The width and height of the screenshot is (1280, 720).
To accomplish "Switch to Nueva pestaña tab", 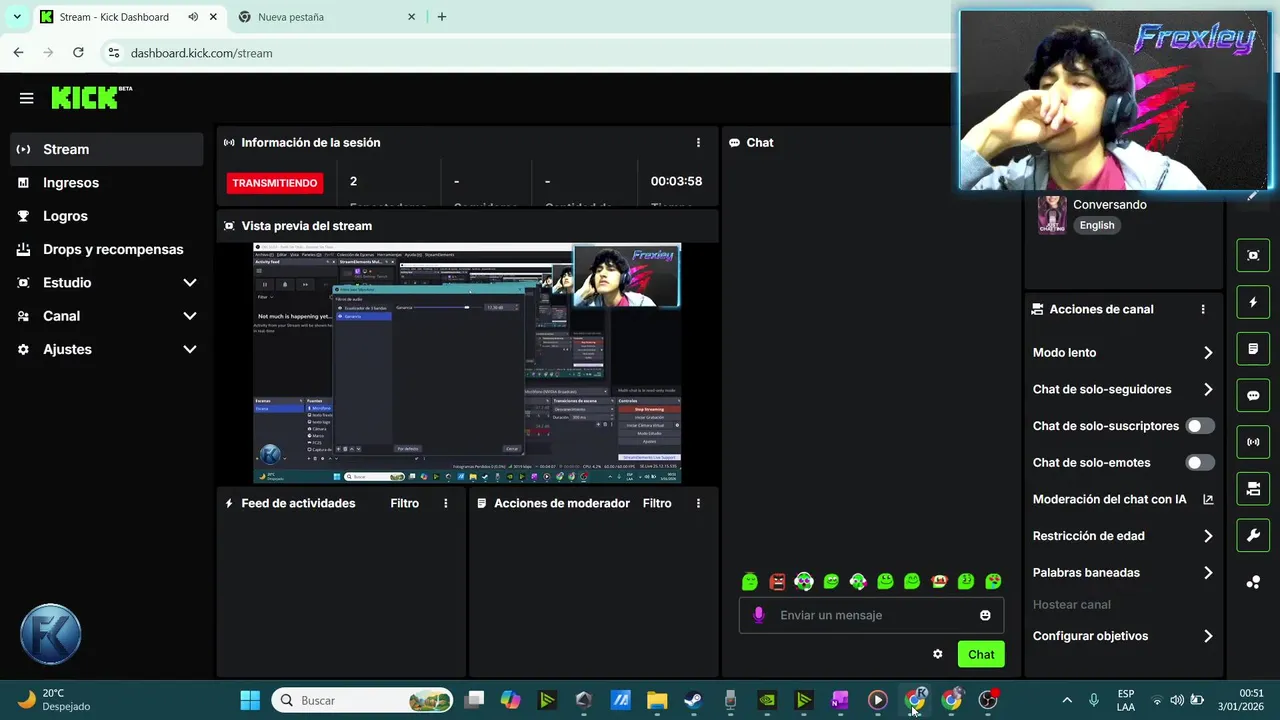I will pyautogui.click(x=326, y=17).
